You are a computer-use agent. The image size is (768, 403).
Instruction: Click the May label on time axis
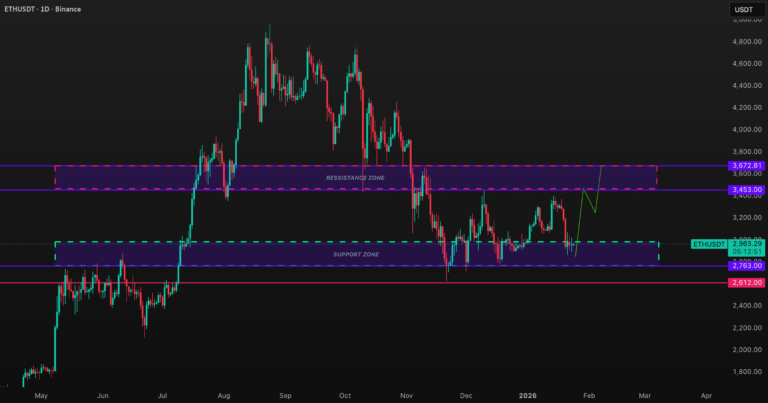[41, 396]
